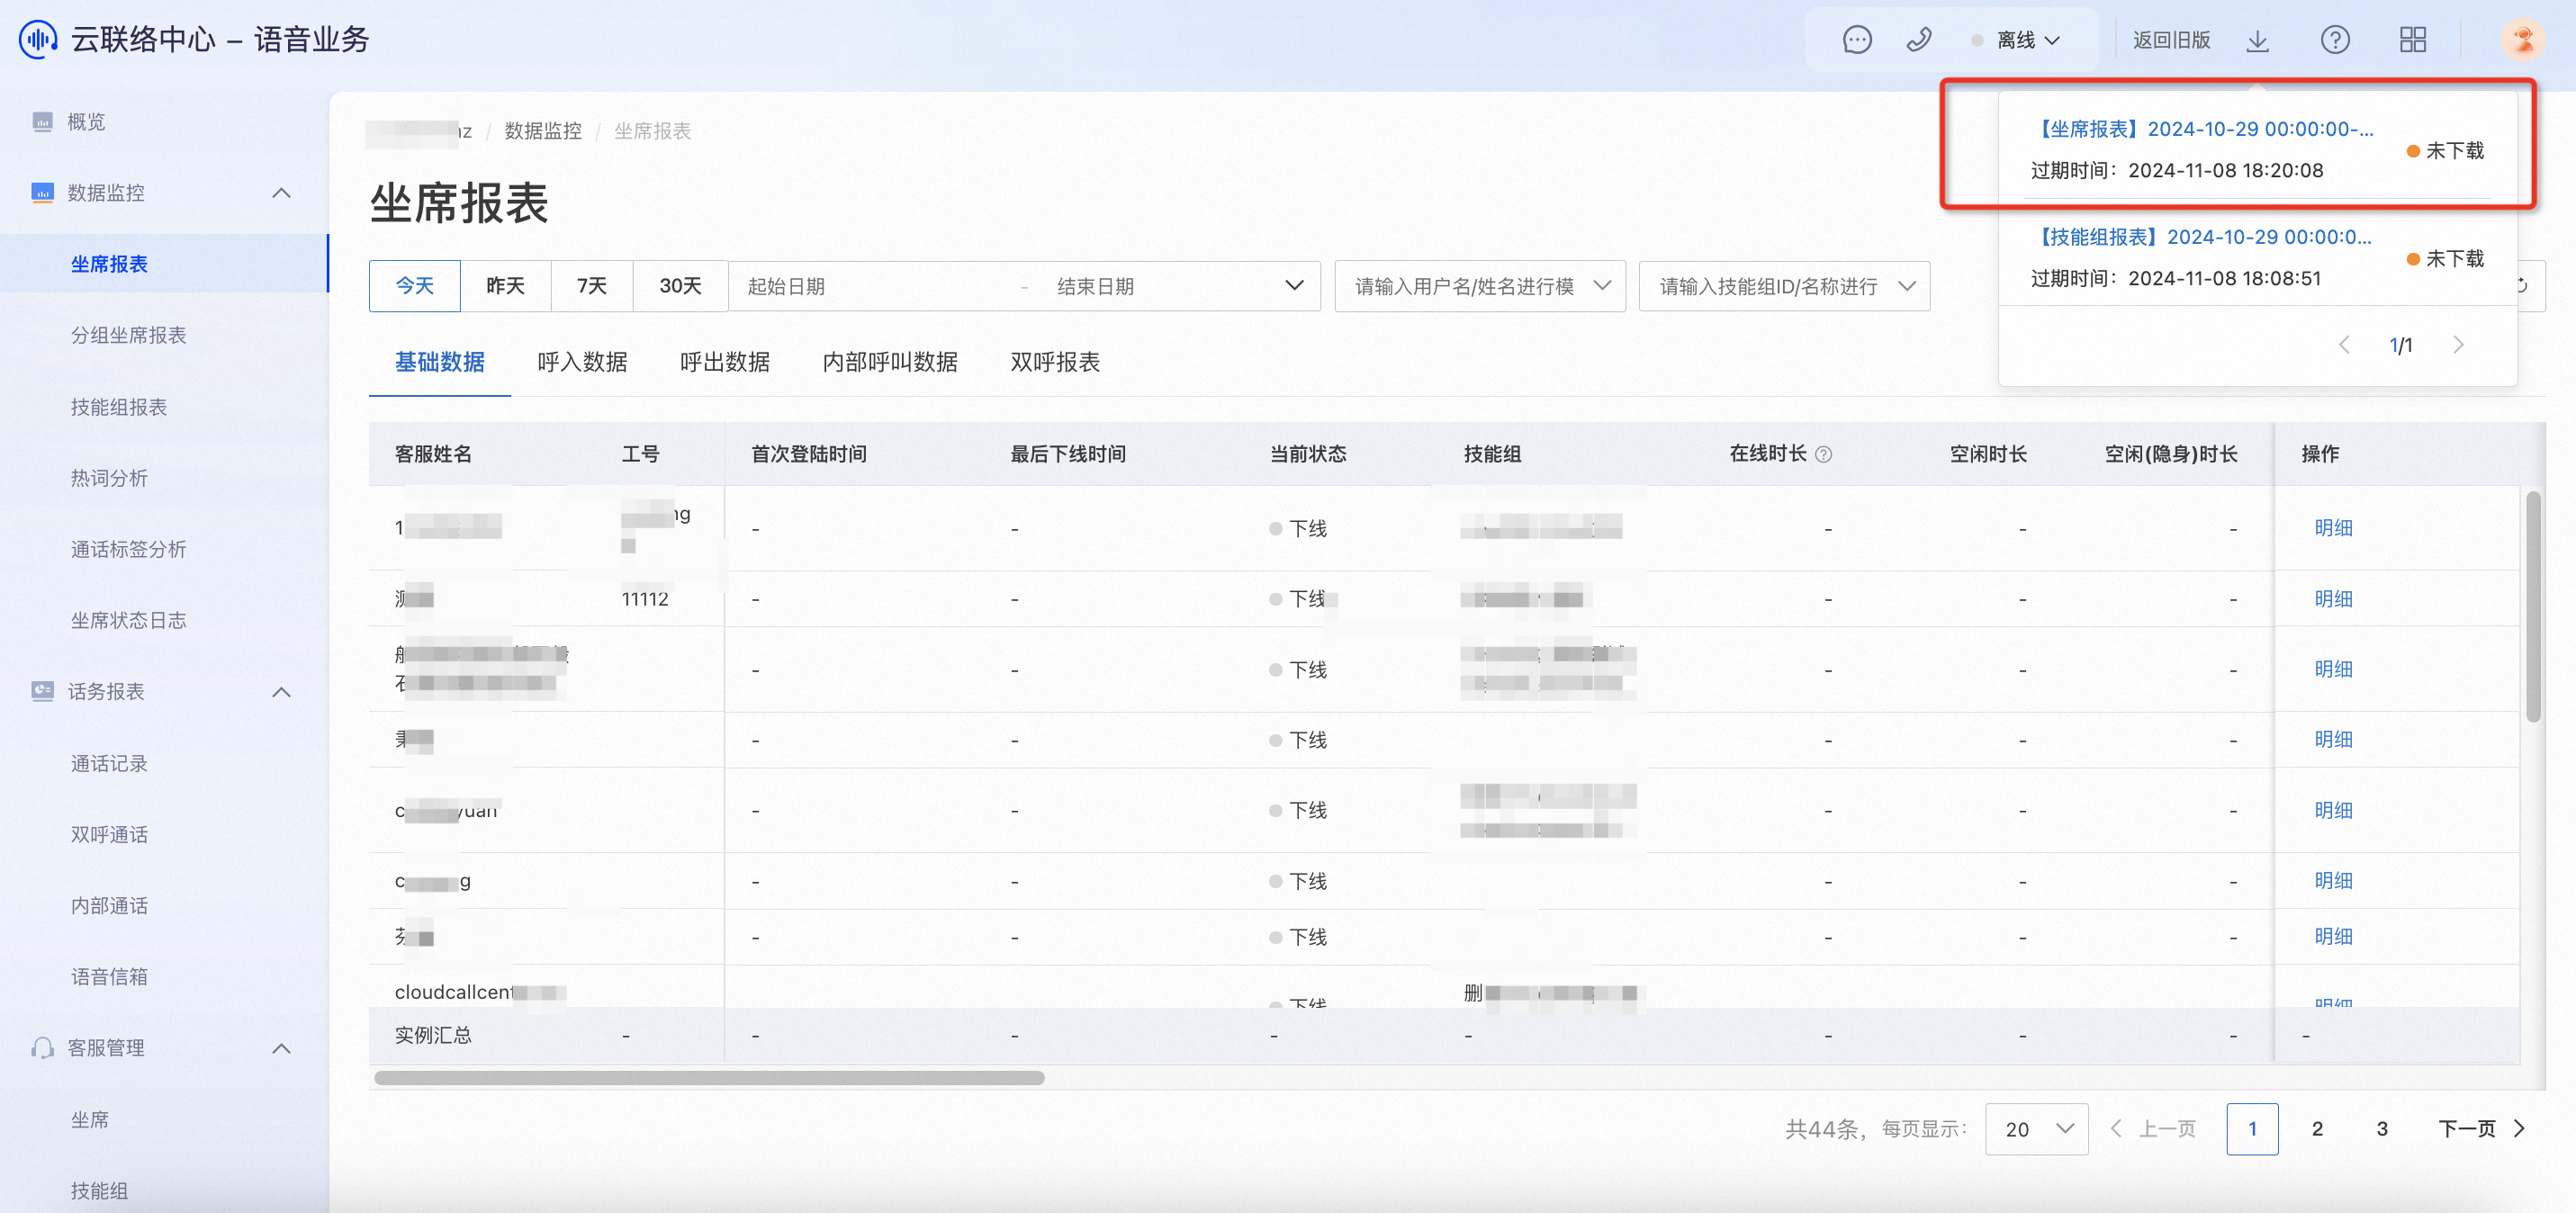
Task: Click 数据监控 in the breadcrumb
Action: [x=543, y=131]
